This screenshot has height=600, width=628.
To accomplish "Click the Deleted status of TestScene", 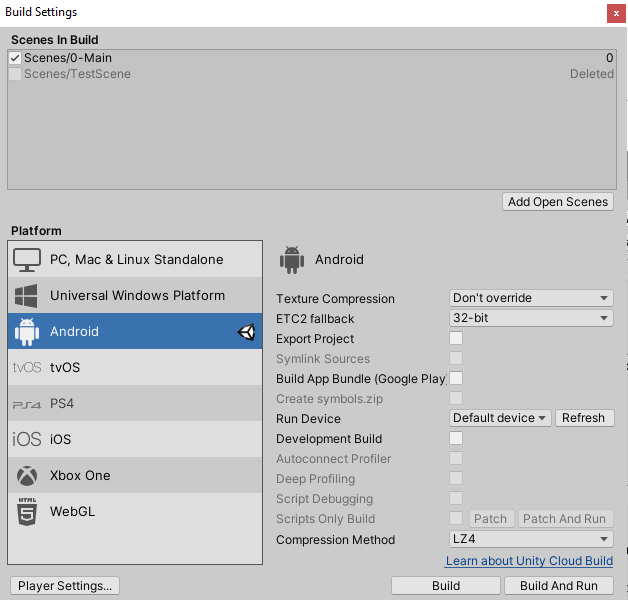I will click(592, 74).
